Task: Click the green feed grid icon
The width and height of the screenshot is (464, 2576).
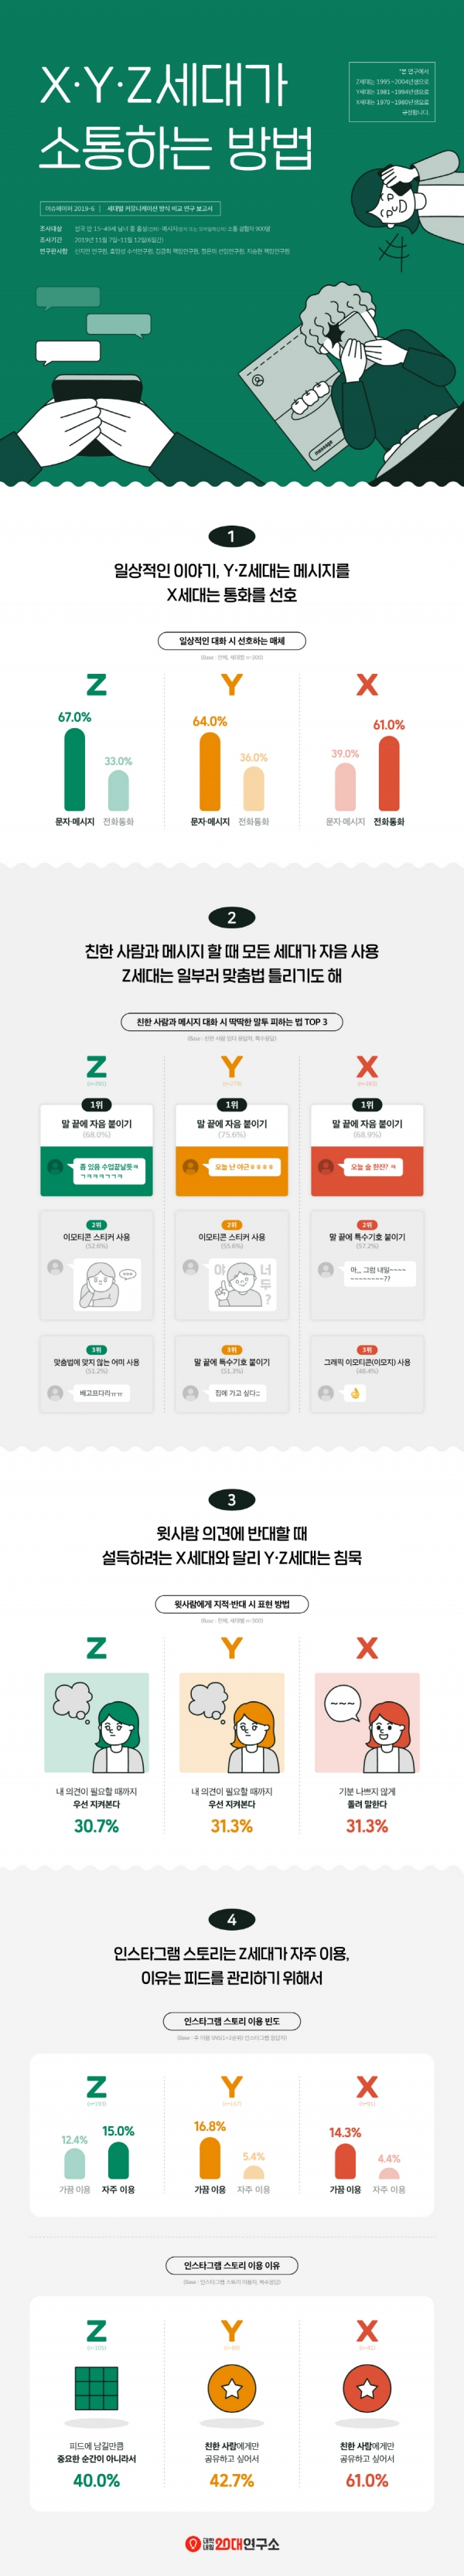Action: click(x=96, y=2389)
